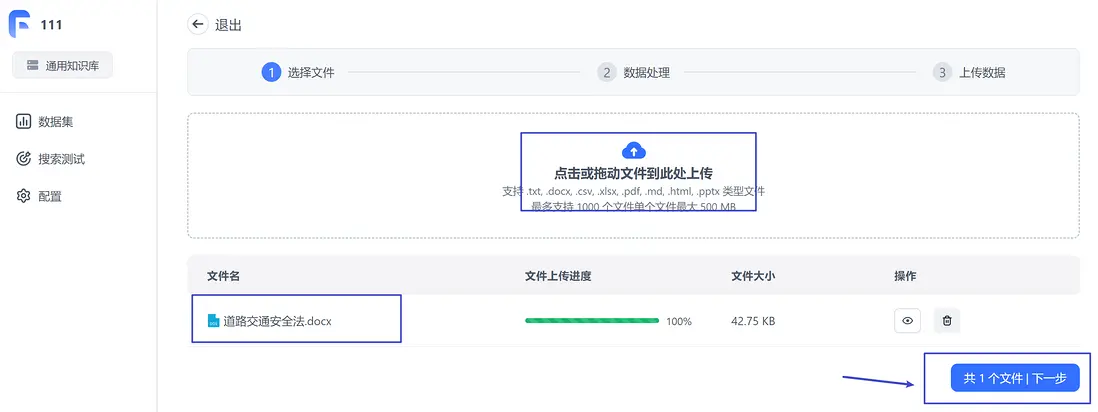The width and height of the screenshot is (1098, 412).
Task: Click the 数据集 dataset icon
Action: pos(24,122)
